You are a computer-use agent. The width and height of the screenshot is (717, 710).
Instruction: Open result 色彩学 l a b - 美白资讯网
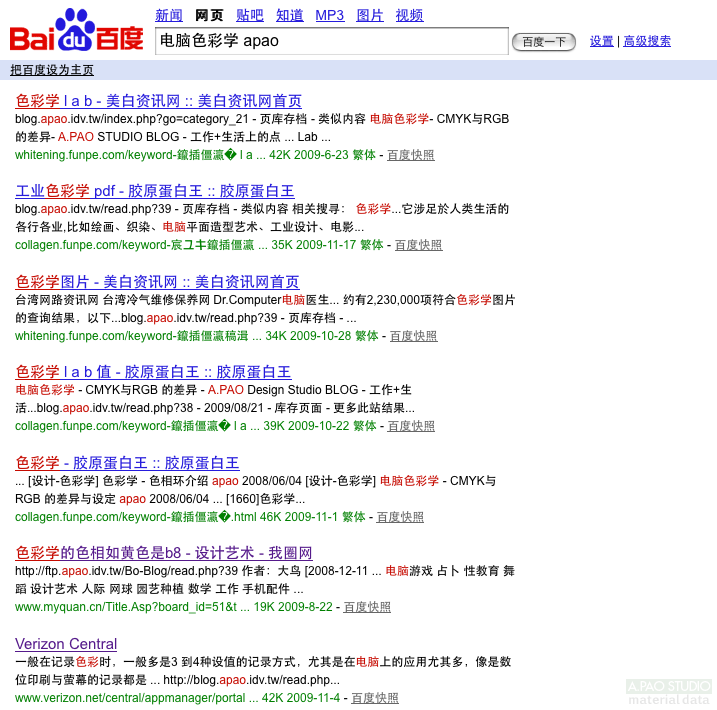click(x=158, y=101)
